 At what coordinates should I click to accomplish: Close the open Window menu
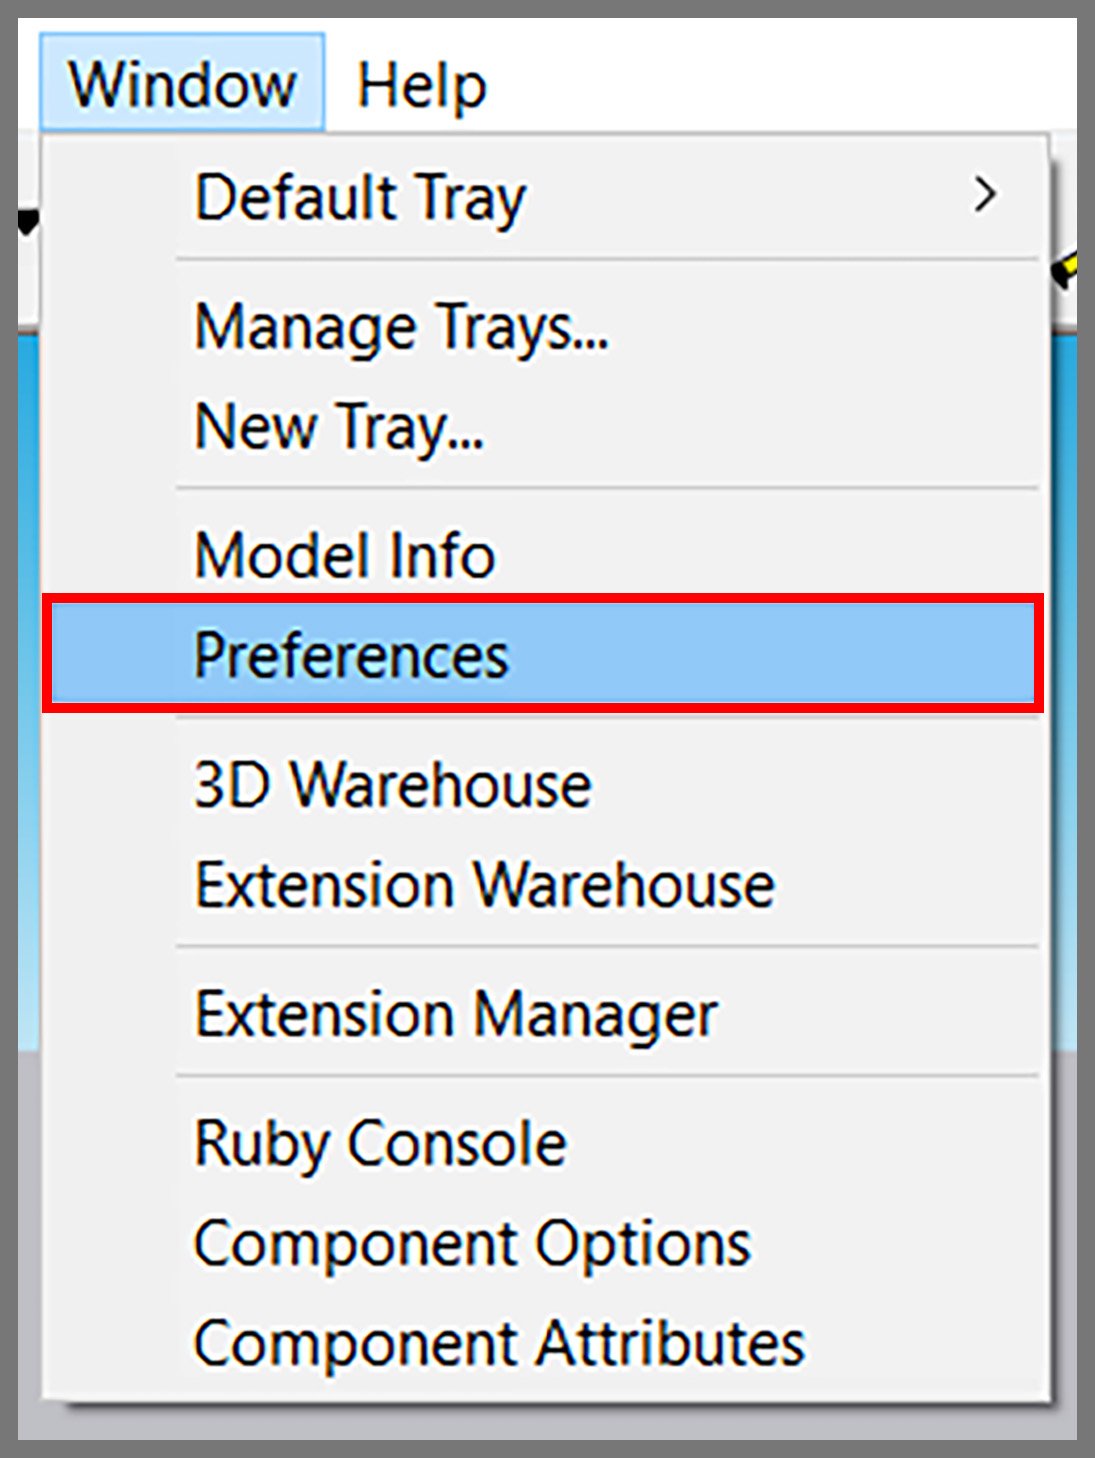click(x=182, y=83)
